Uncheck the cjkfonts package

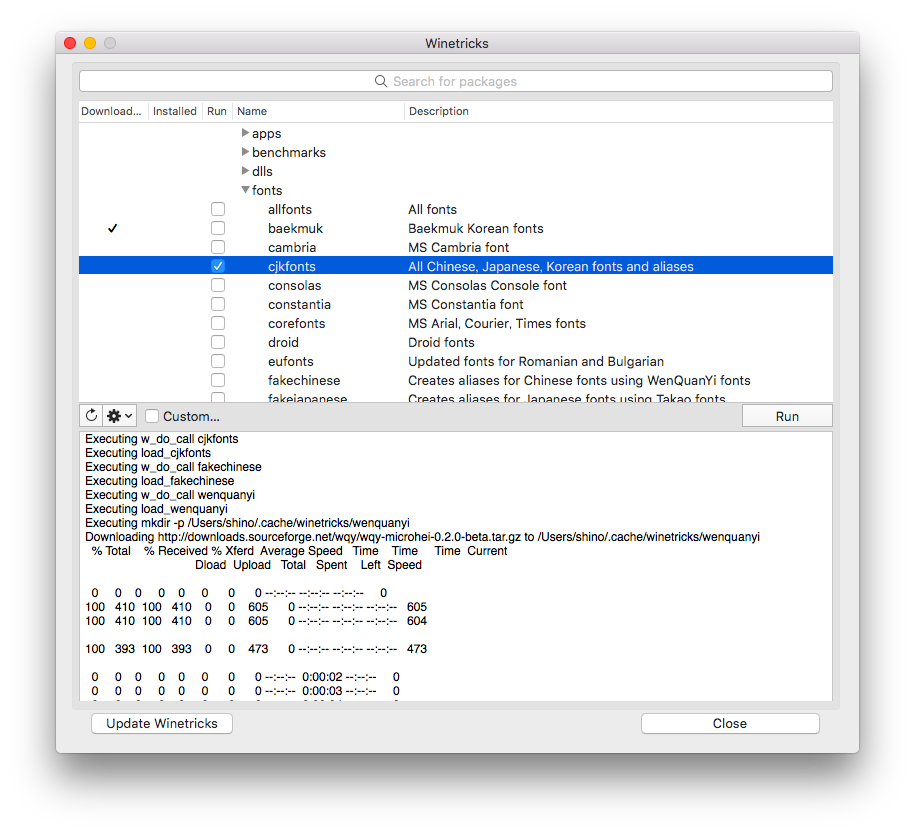point(217,266)
